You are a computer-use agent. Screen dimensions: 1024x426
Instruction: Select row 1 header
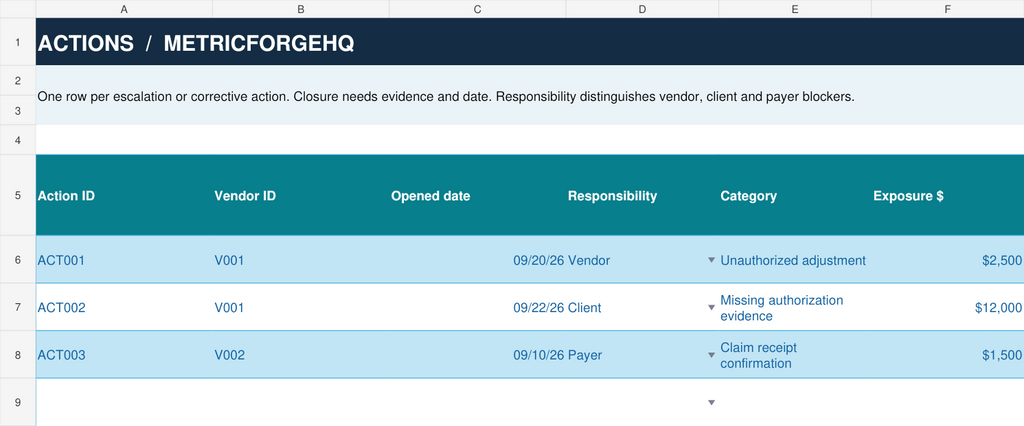18,42
